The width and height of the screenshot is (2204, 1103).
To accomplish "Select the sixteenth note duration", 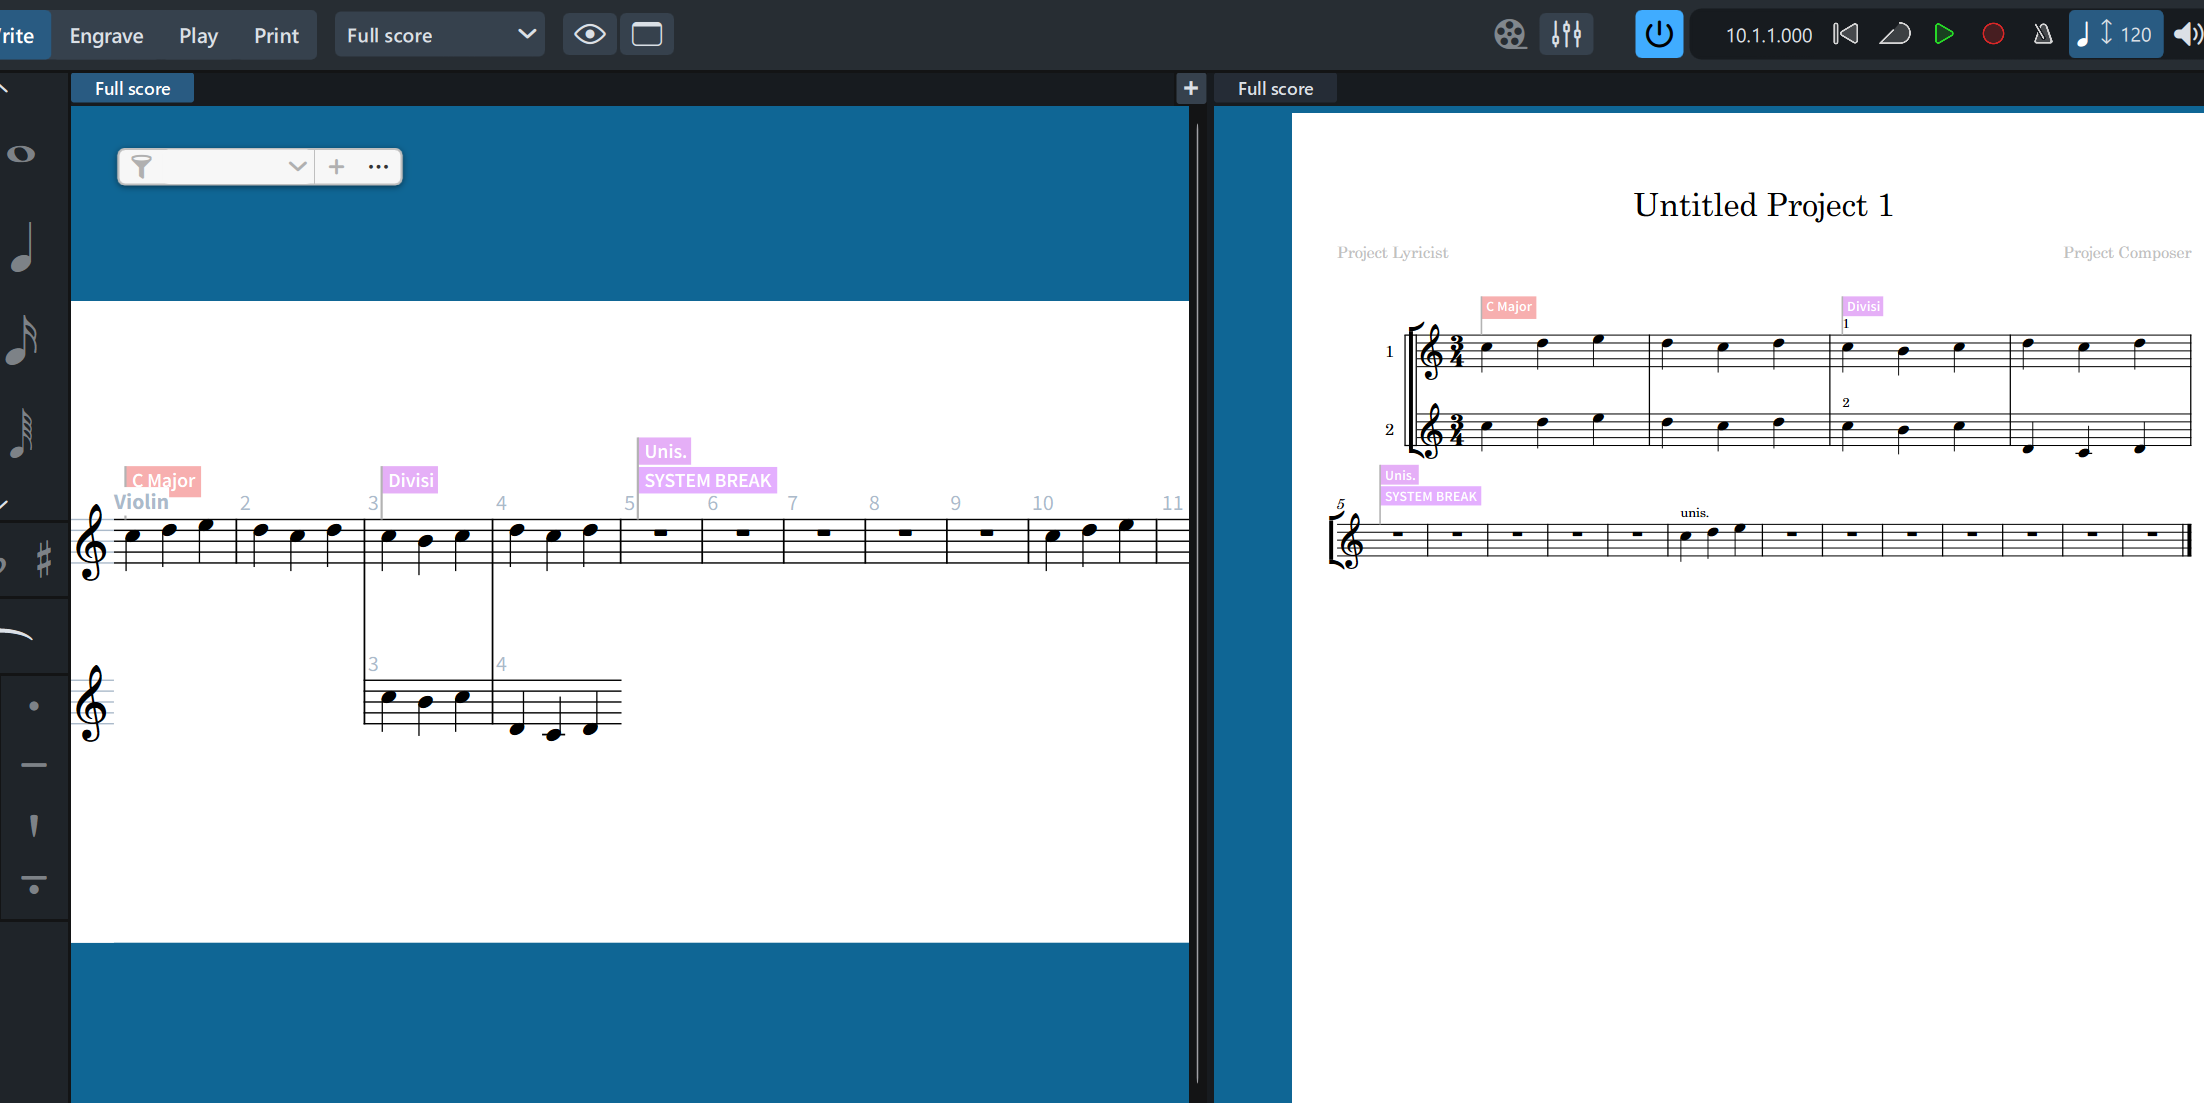I will click(23, 340).
